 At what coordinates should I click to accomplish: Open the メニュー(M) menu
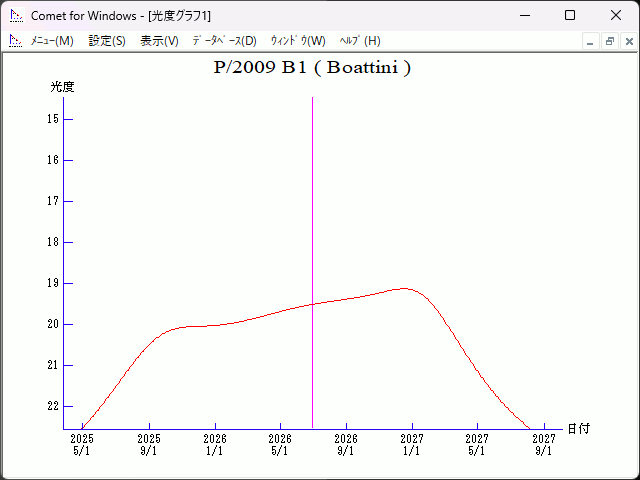click(x=52, y=41)
